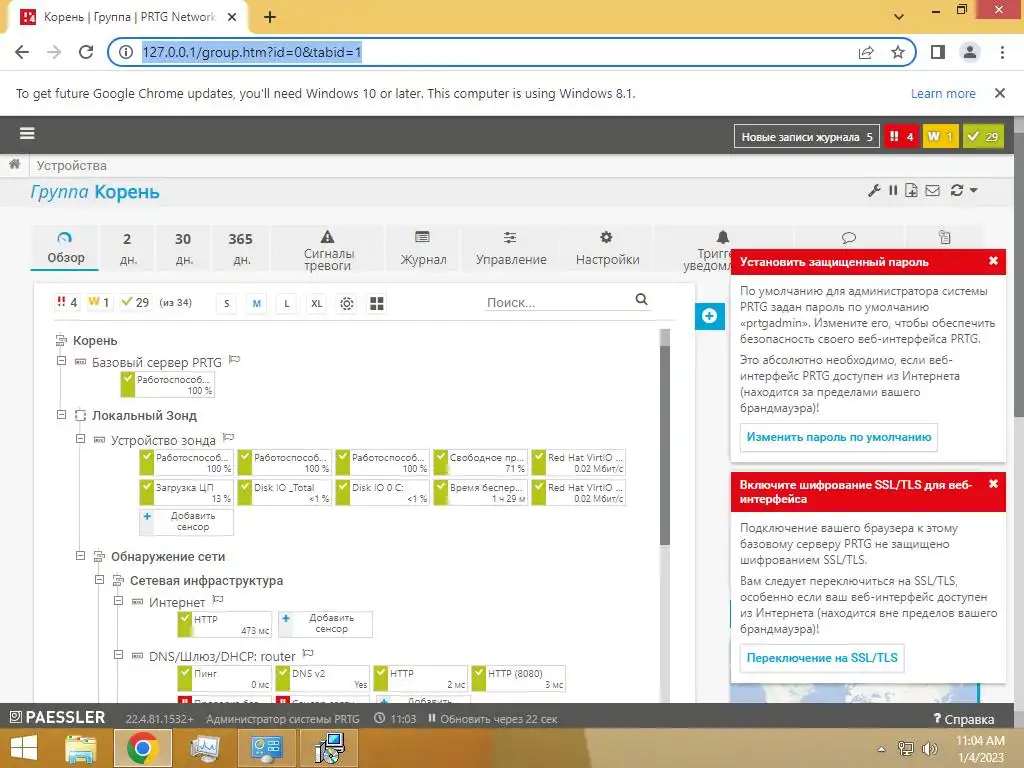Open the Загрузка ЦП 13 % sensor

(x=186, y=492)
